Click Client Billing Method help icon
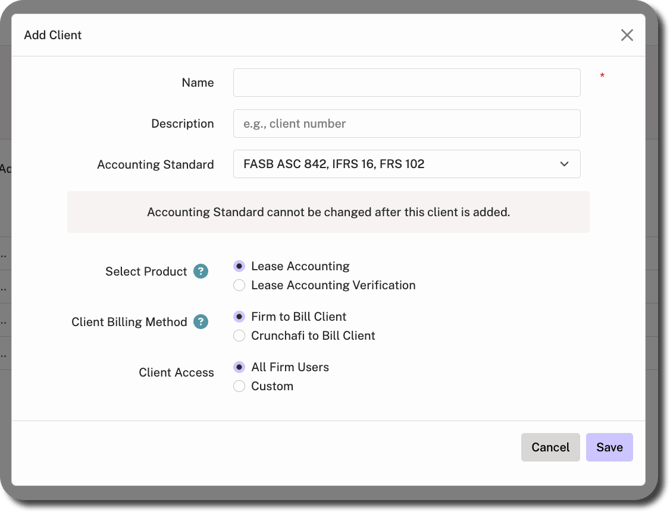Image resolution: width=670 pixels, height=512 pixels. pos(200,321)
